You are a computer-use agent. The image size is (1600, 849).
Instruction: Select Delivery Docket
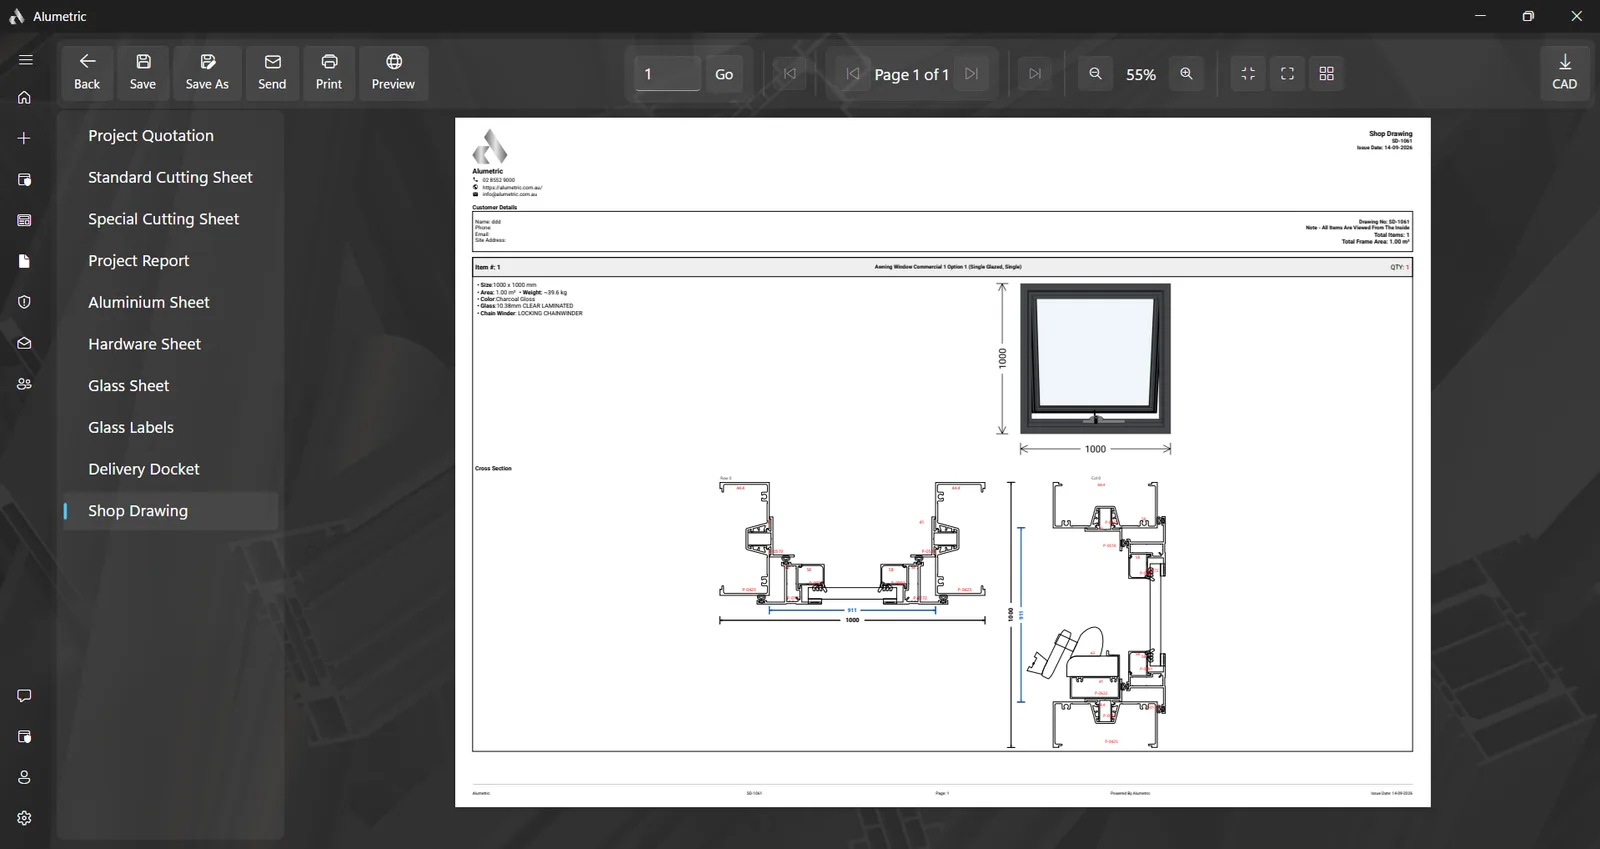tap(171, 469)
